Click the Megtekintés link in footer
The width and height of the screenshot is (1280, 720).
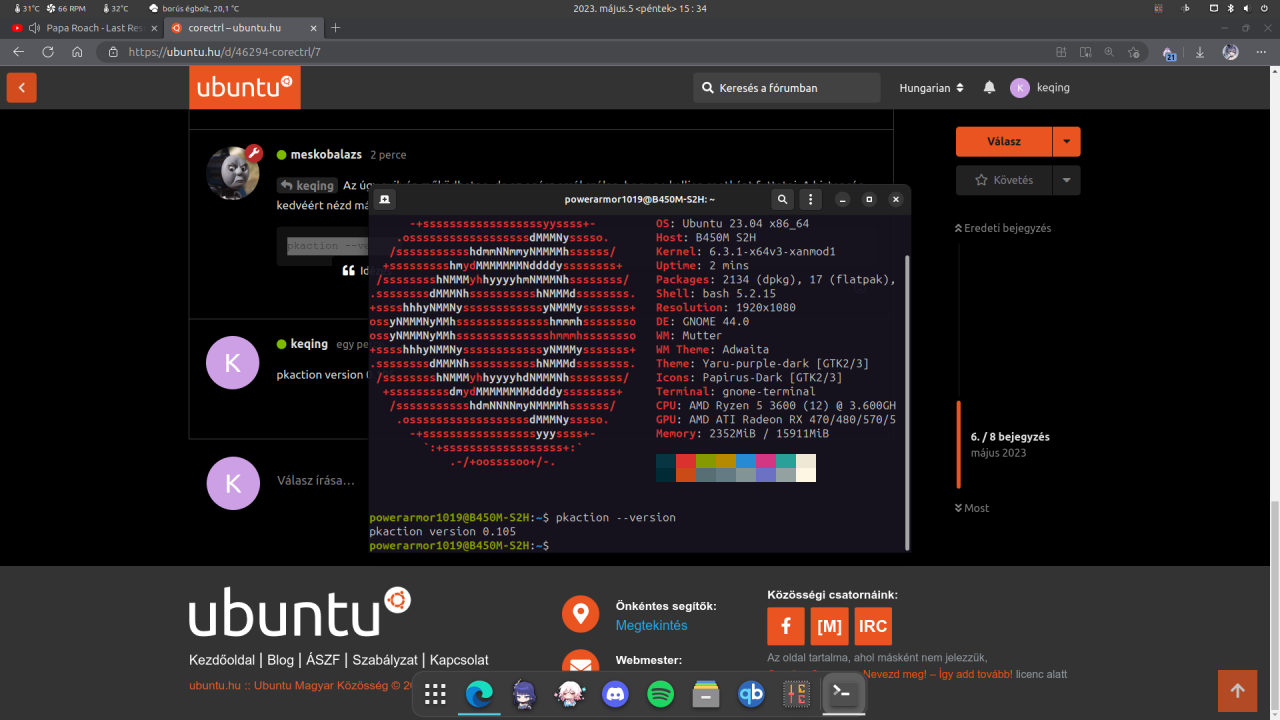651,625
